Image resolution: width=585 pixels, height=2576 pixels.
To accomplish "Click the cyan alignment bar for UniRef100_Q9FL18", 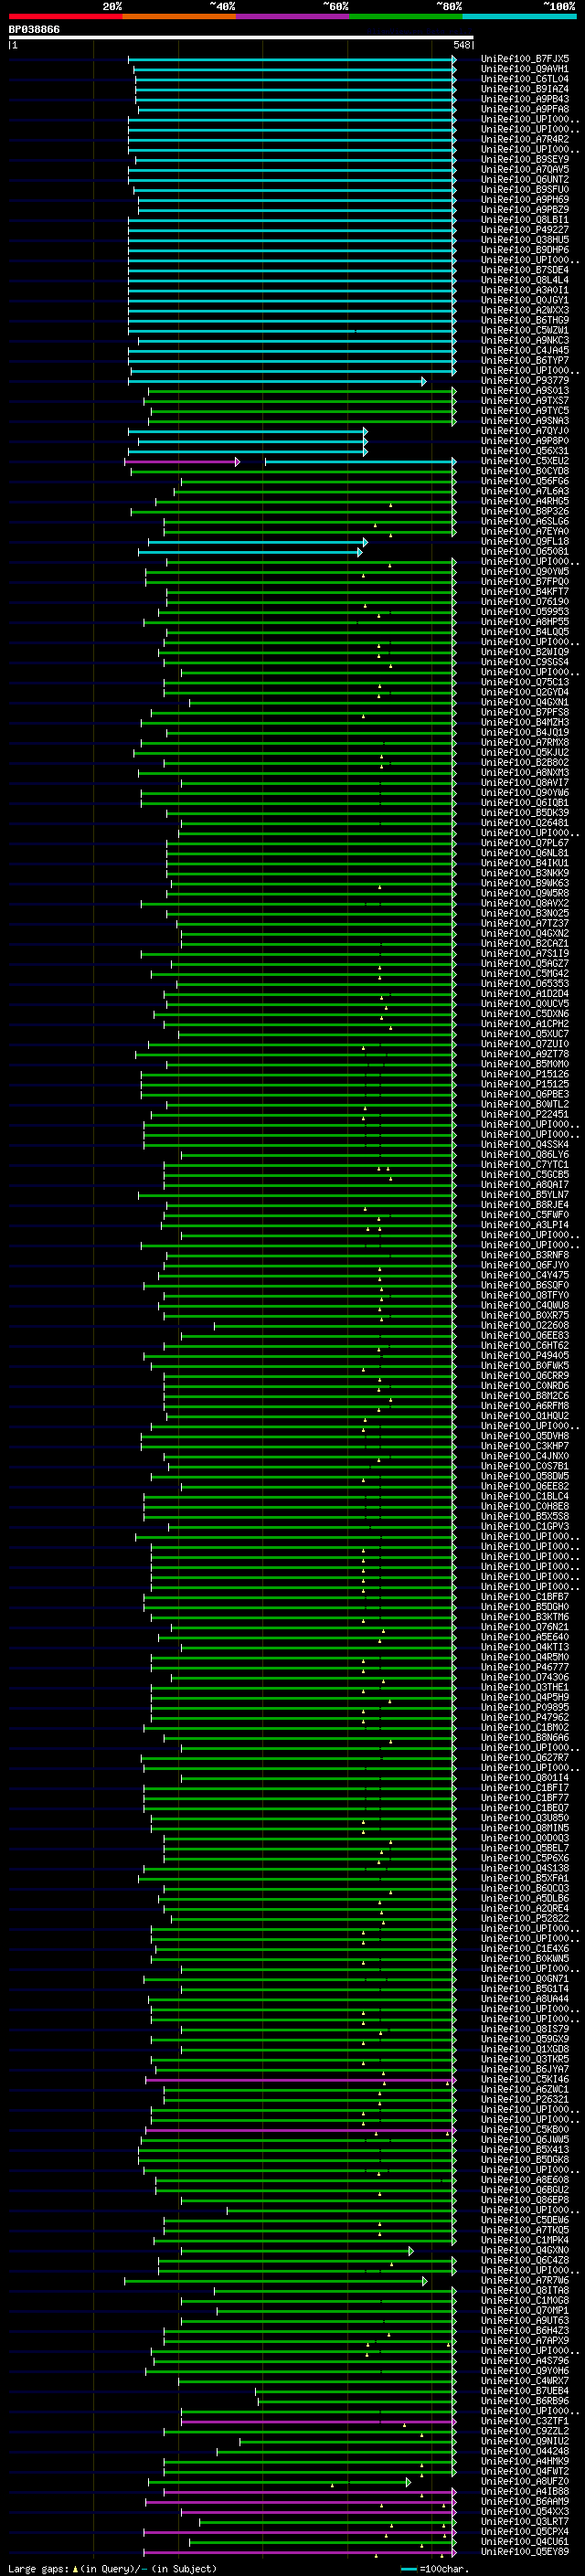I will point(257,542).
